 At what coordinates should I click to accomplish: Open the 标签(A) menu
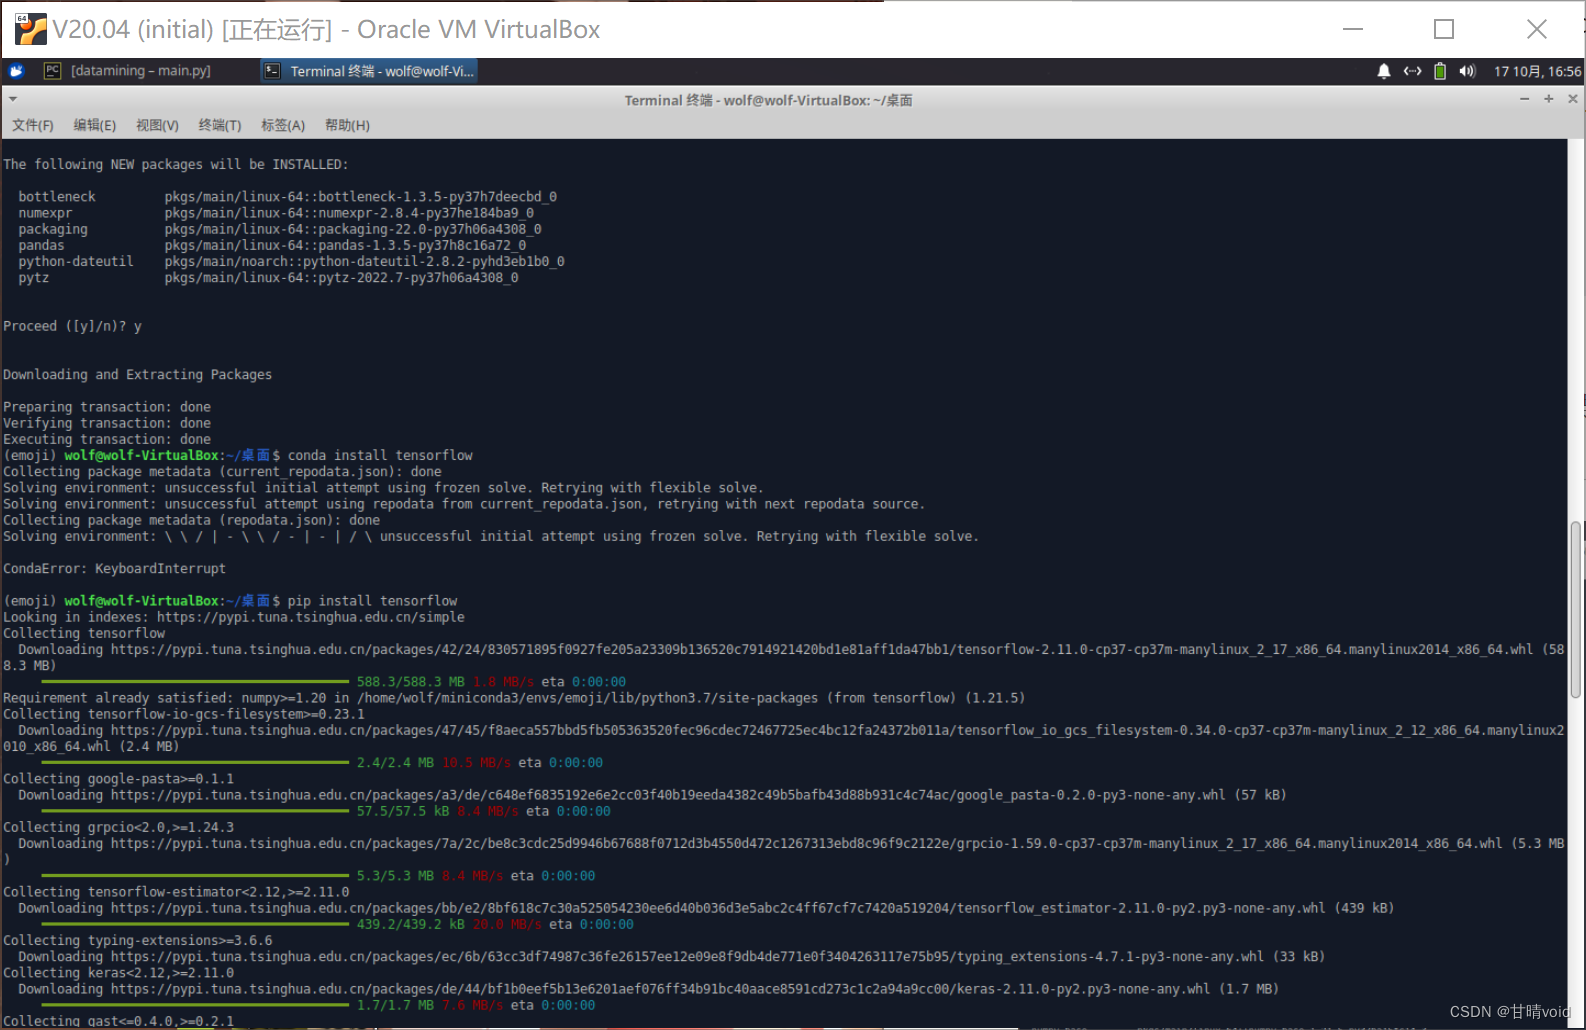point(283,125)
